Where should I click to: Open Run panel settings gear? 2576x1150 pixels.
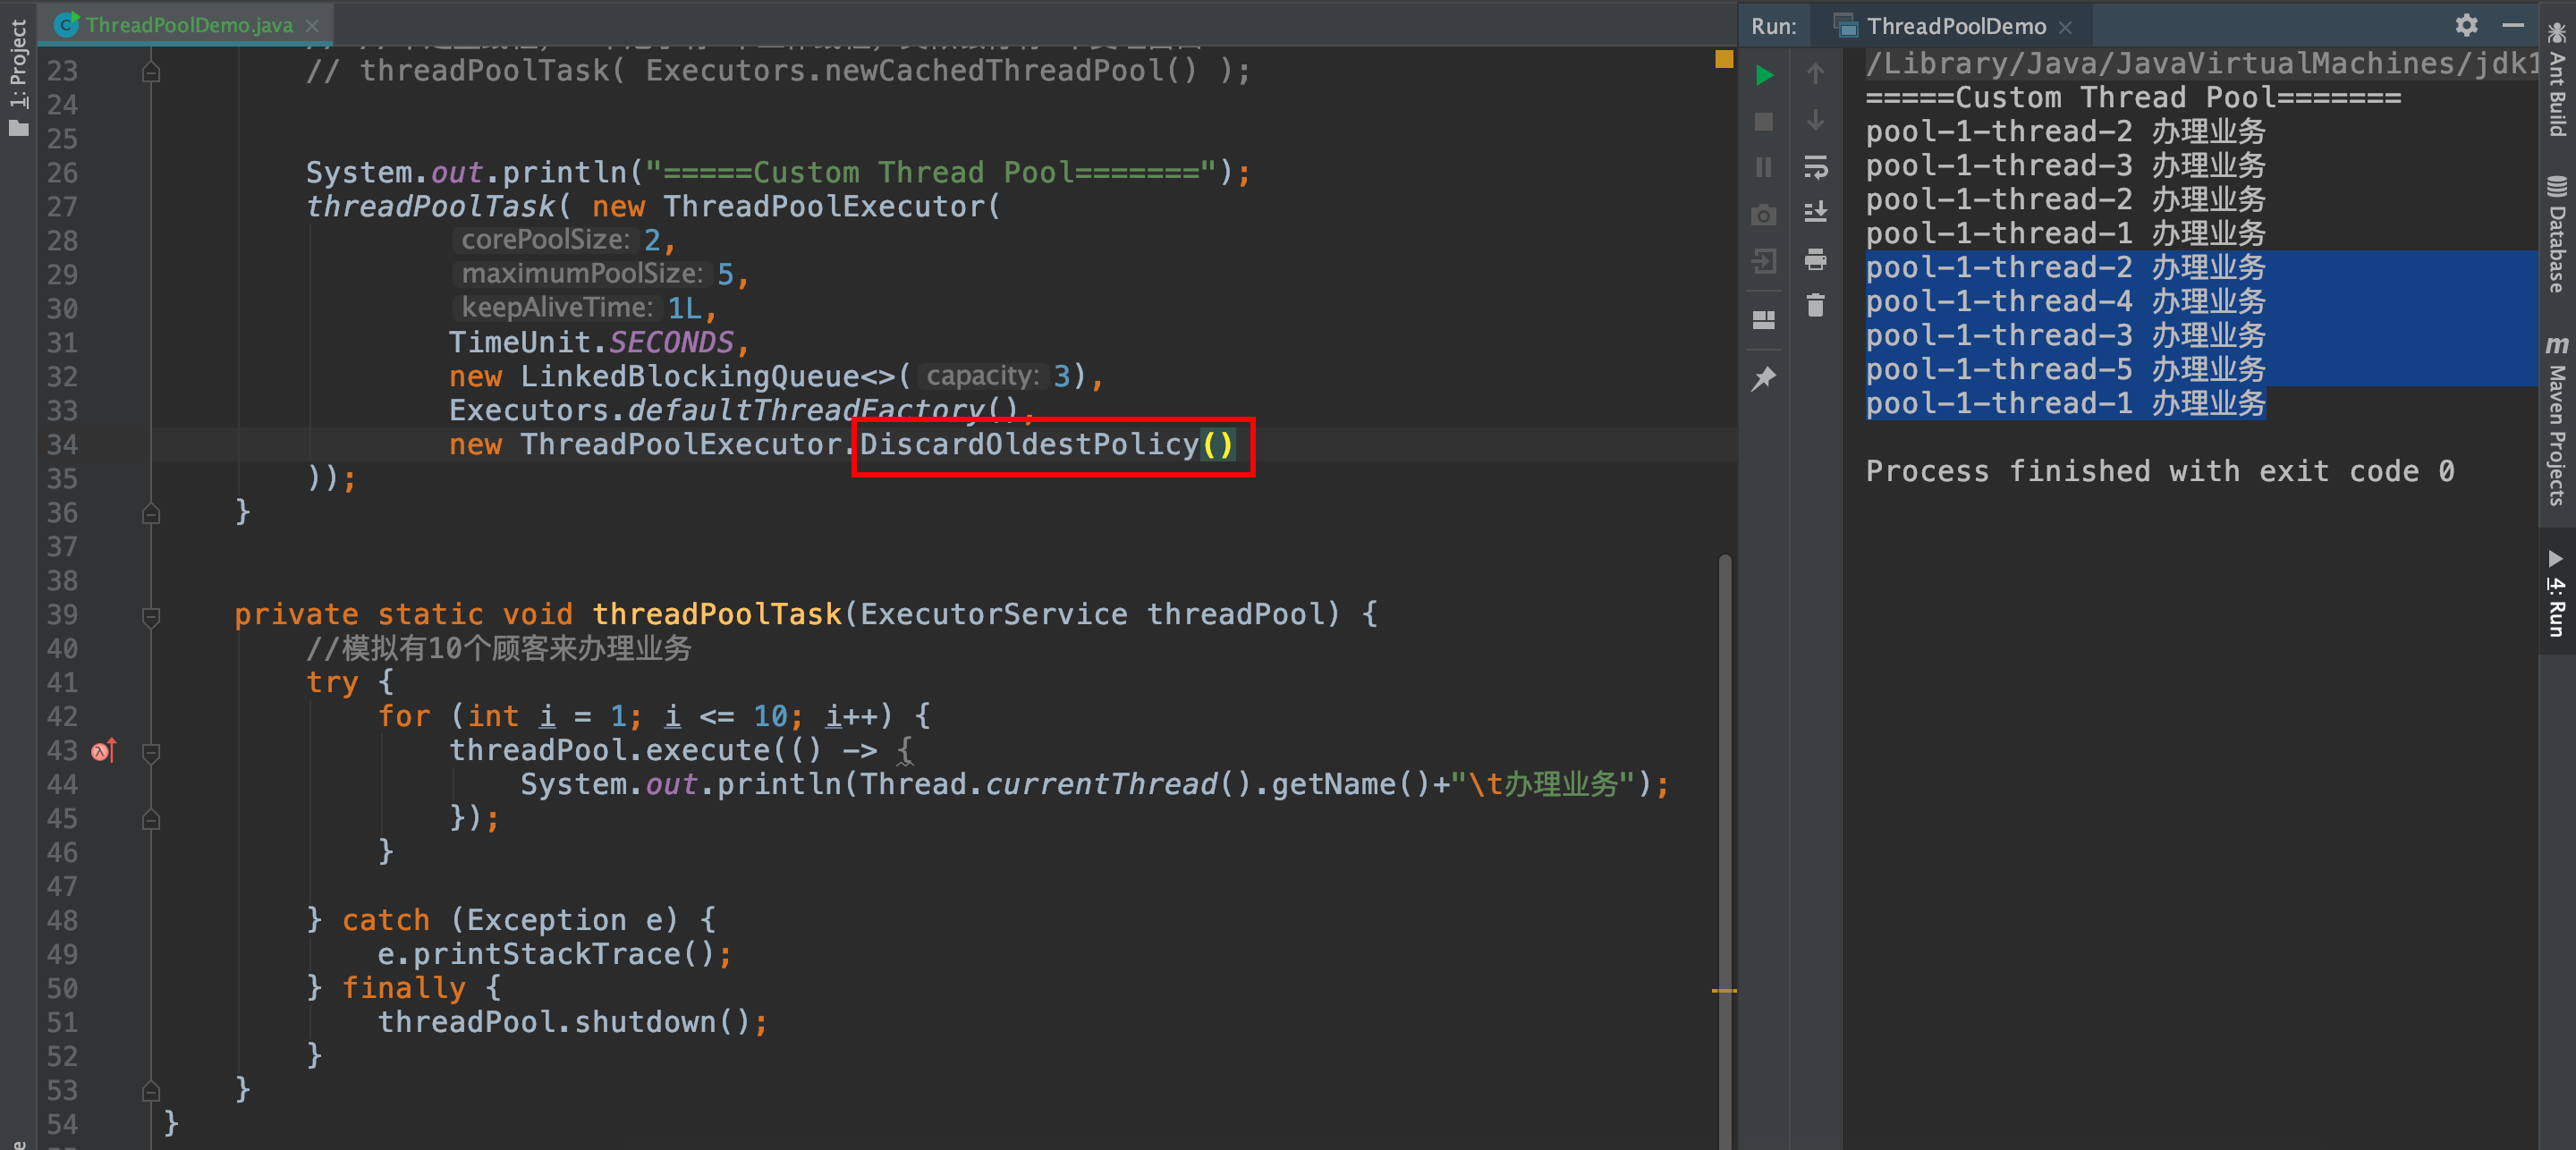[2466, 25]
